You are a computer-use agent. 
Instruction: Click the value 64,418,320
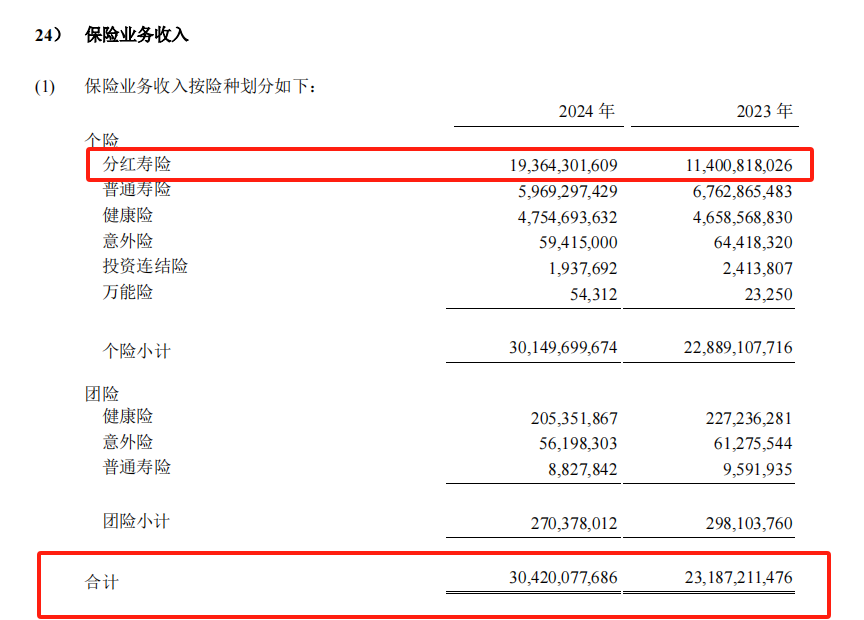click(x=753, y=242)
